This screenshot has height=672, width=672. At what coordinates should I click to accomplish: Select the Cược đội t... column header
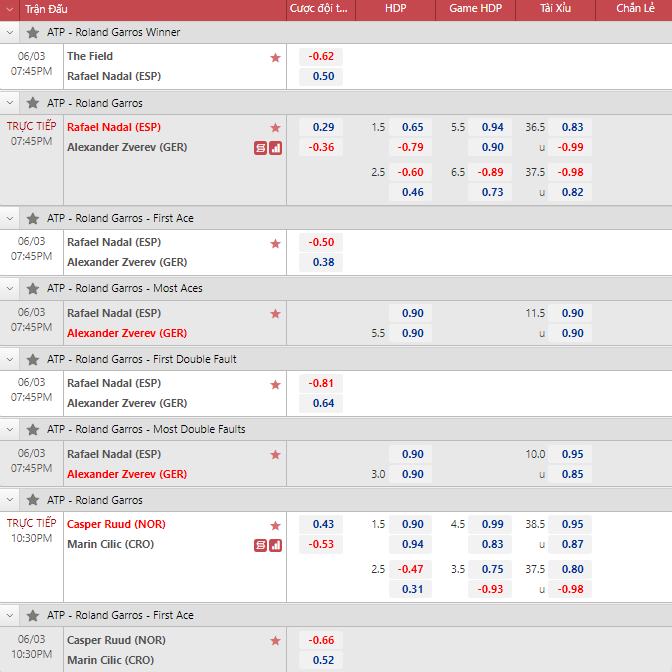pyautogui.click(x=319, y=9)
